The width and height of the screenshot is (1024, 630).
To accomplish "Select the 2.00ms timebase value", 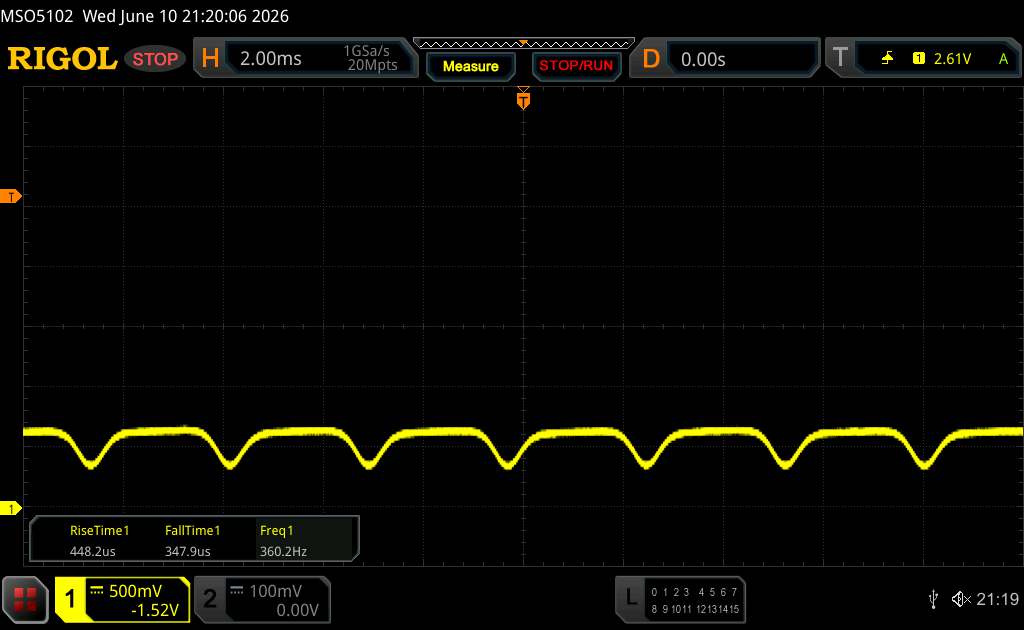I will coord(270,59).
